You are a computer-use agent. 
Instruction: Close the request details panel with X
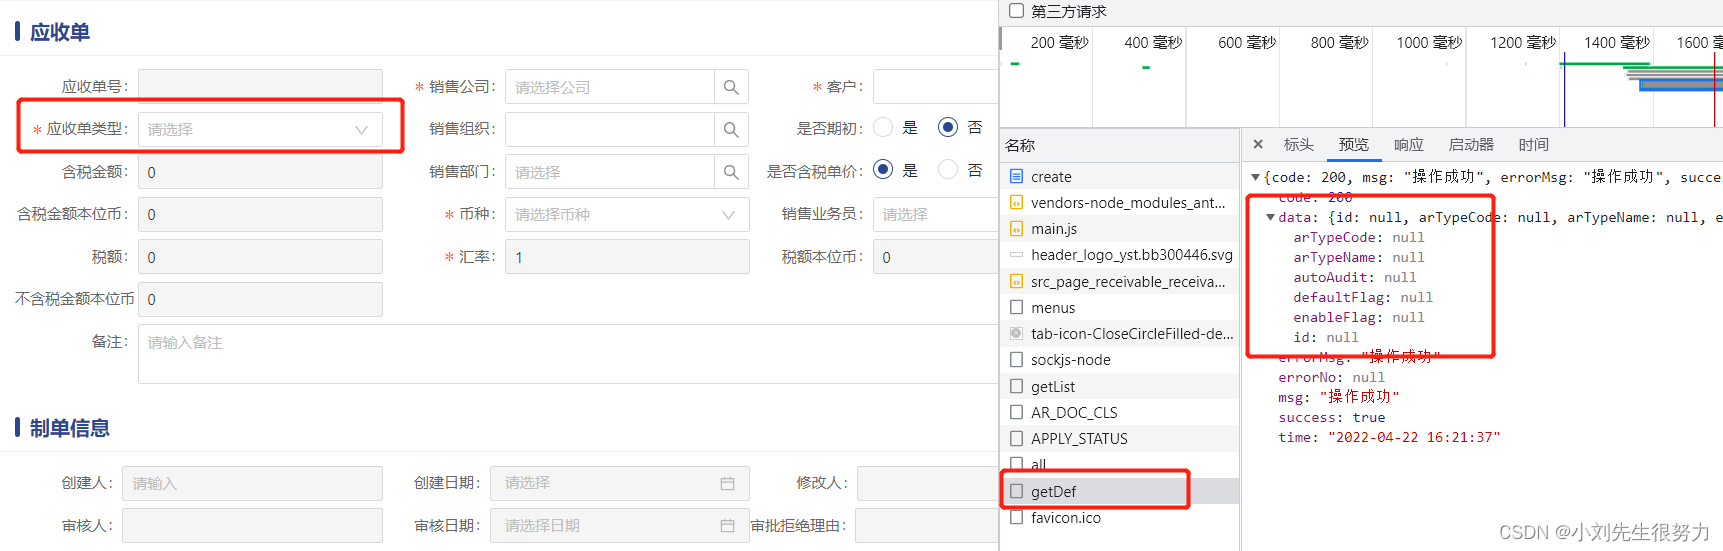(1258, 144)
